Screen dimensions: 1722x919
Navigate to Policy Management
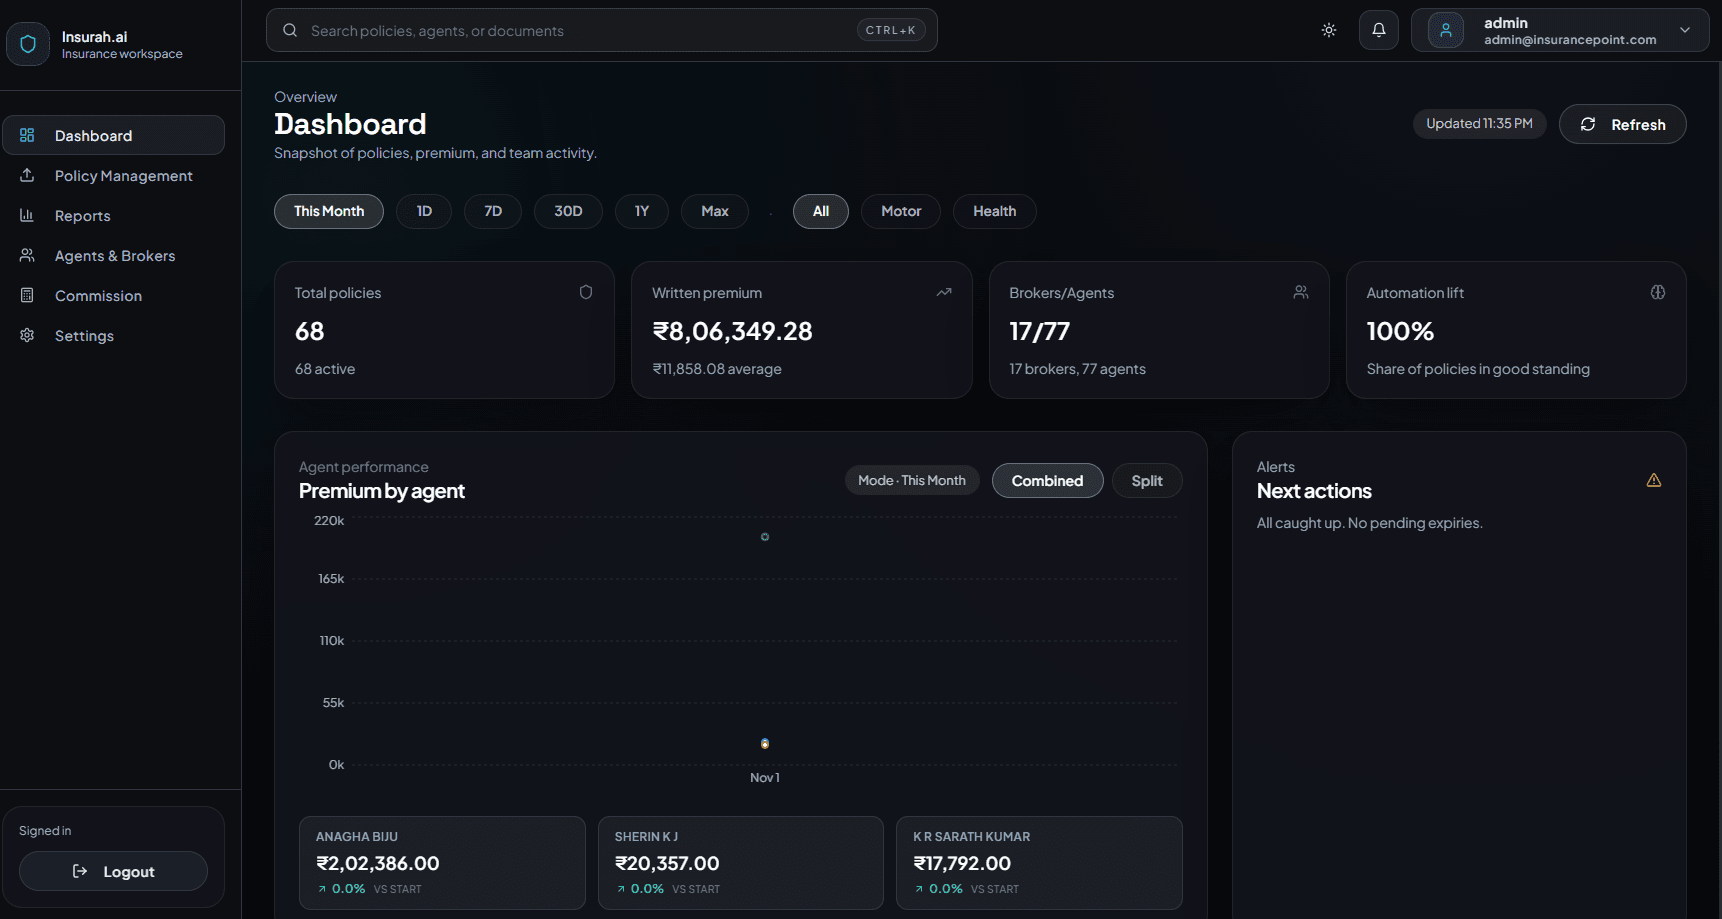[123, 175]
